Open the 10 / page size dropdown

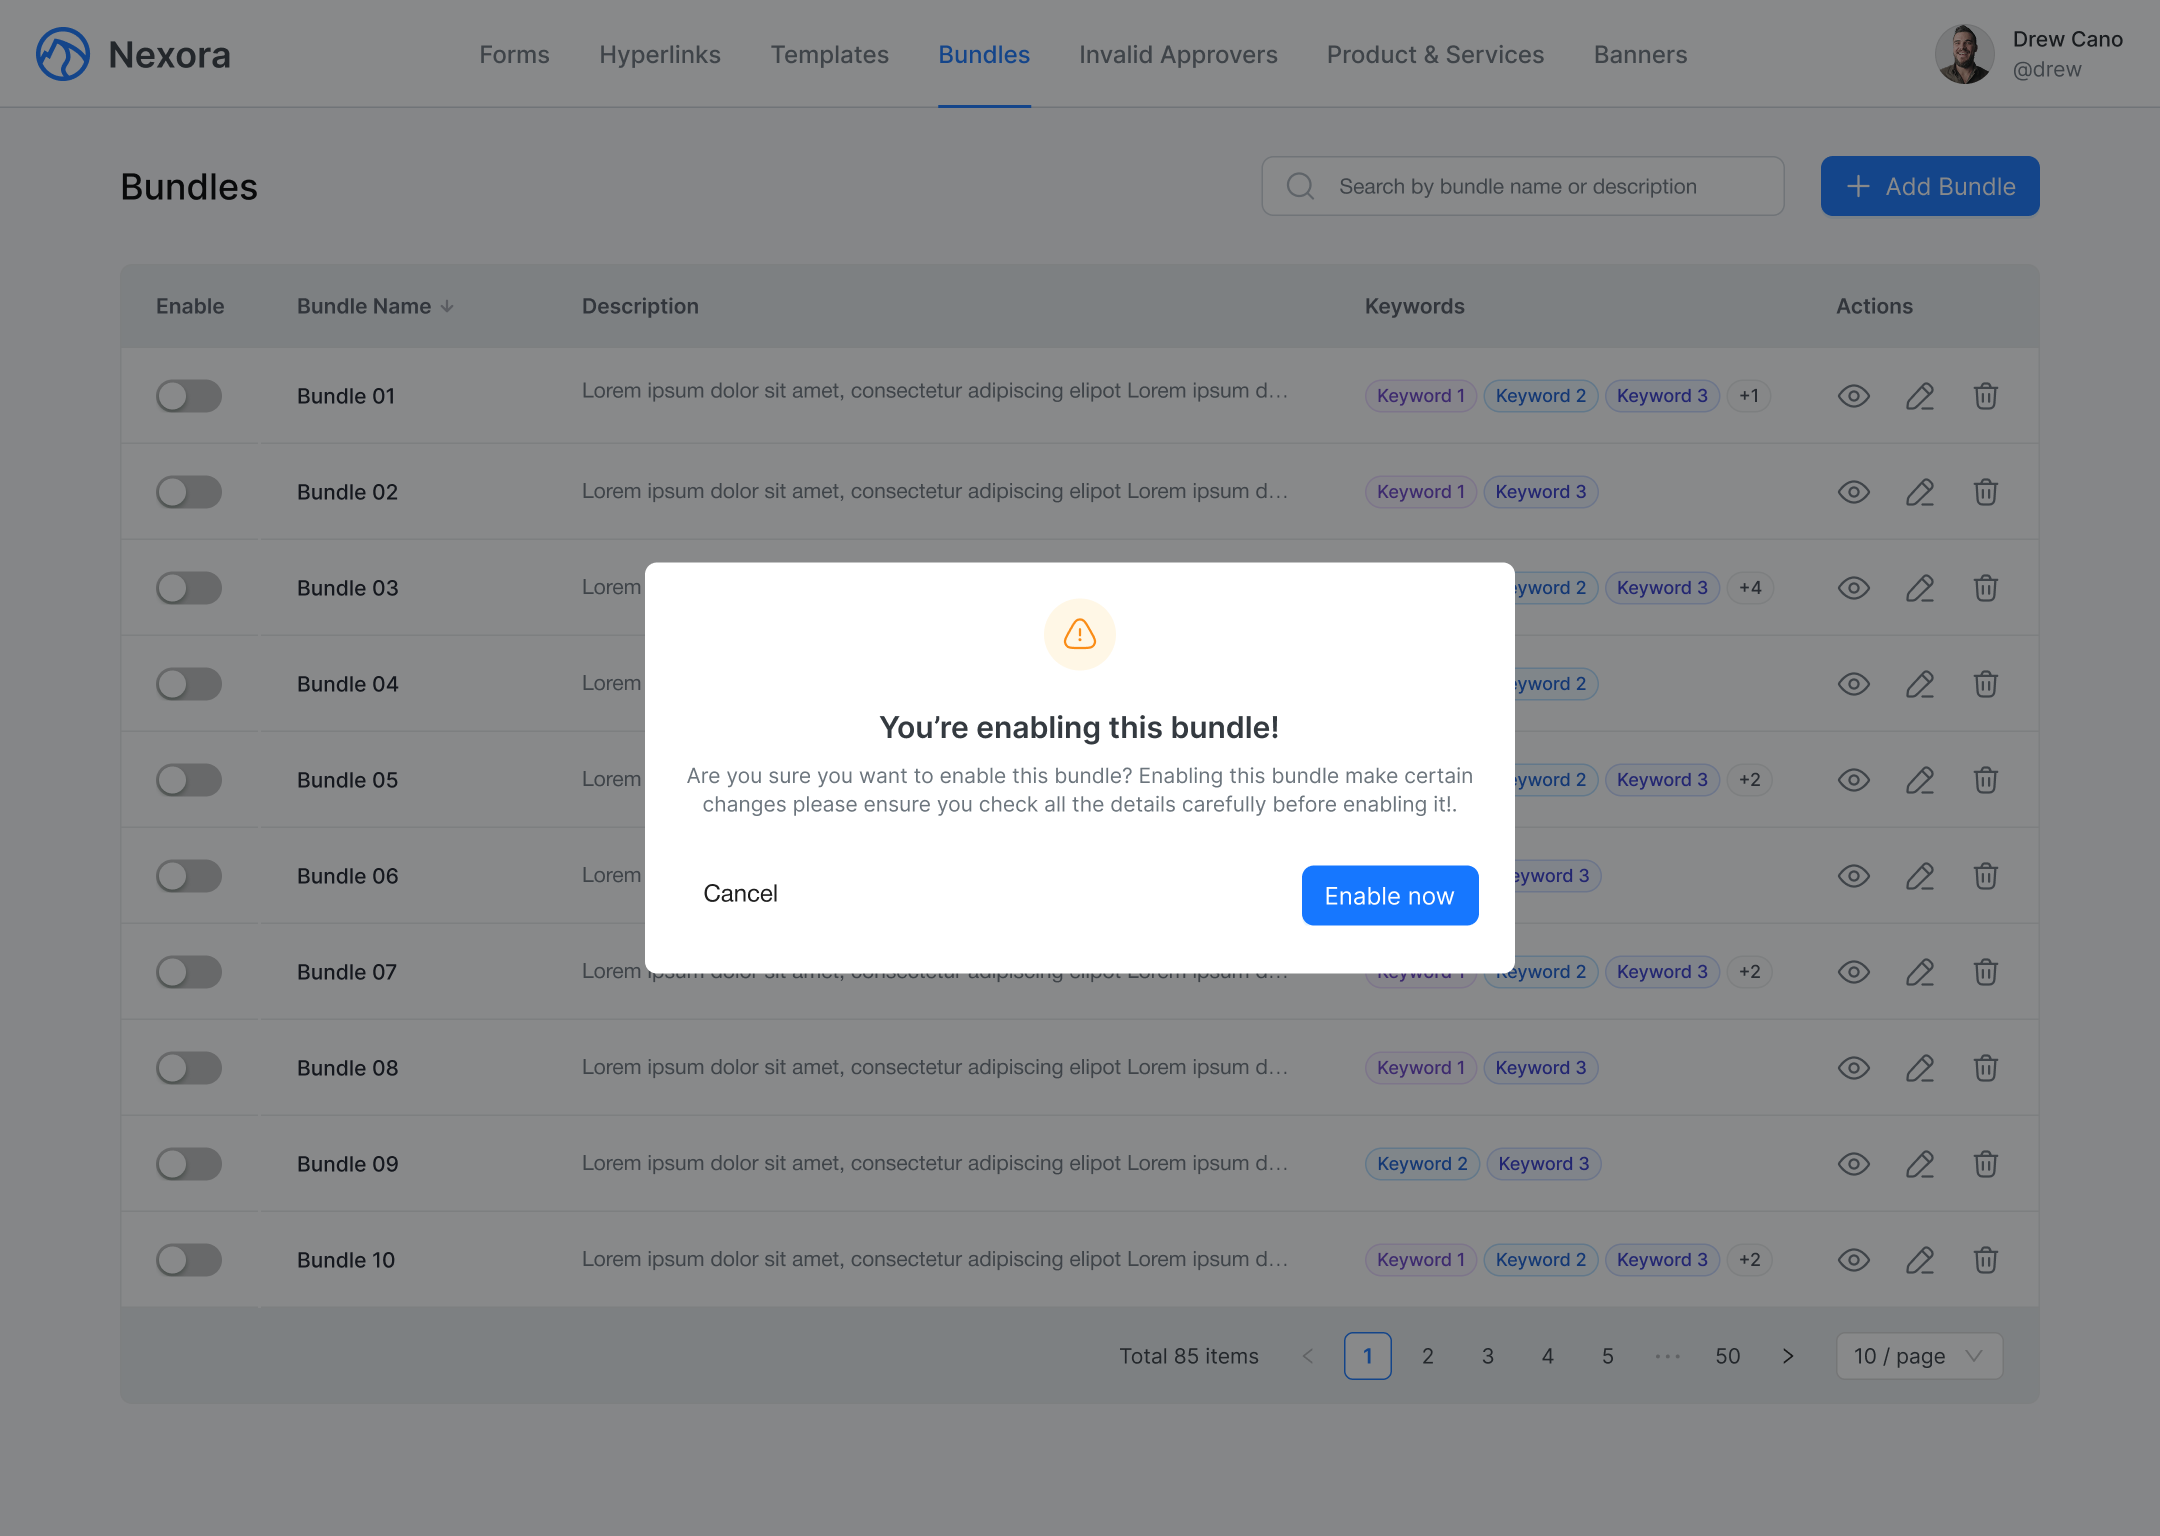coord(1917,1356)
